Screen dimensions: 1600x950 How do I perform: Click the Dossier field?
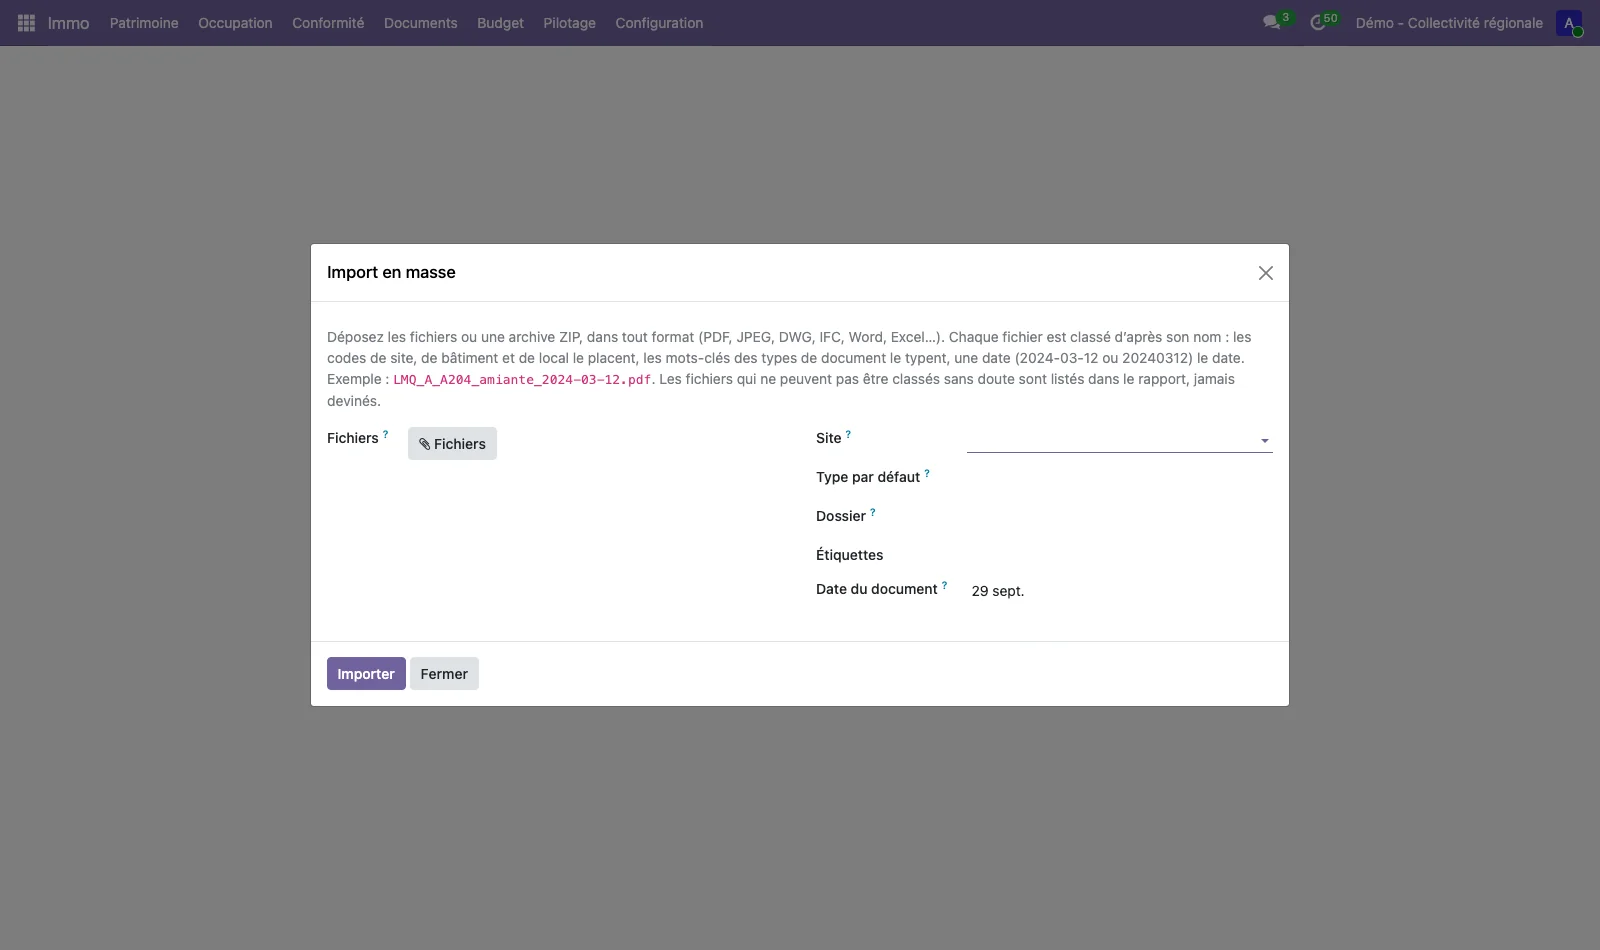tap(1119, 517)
